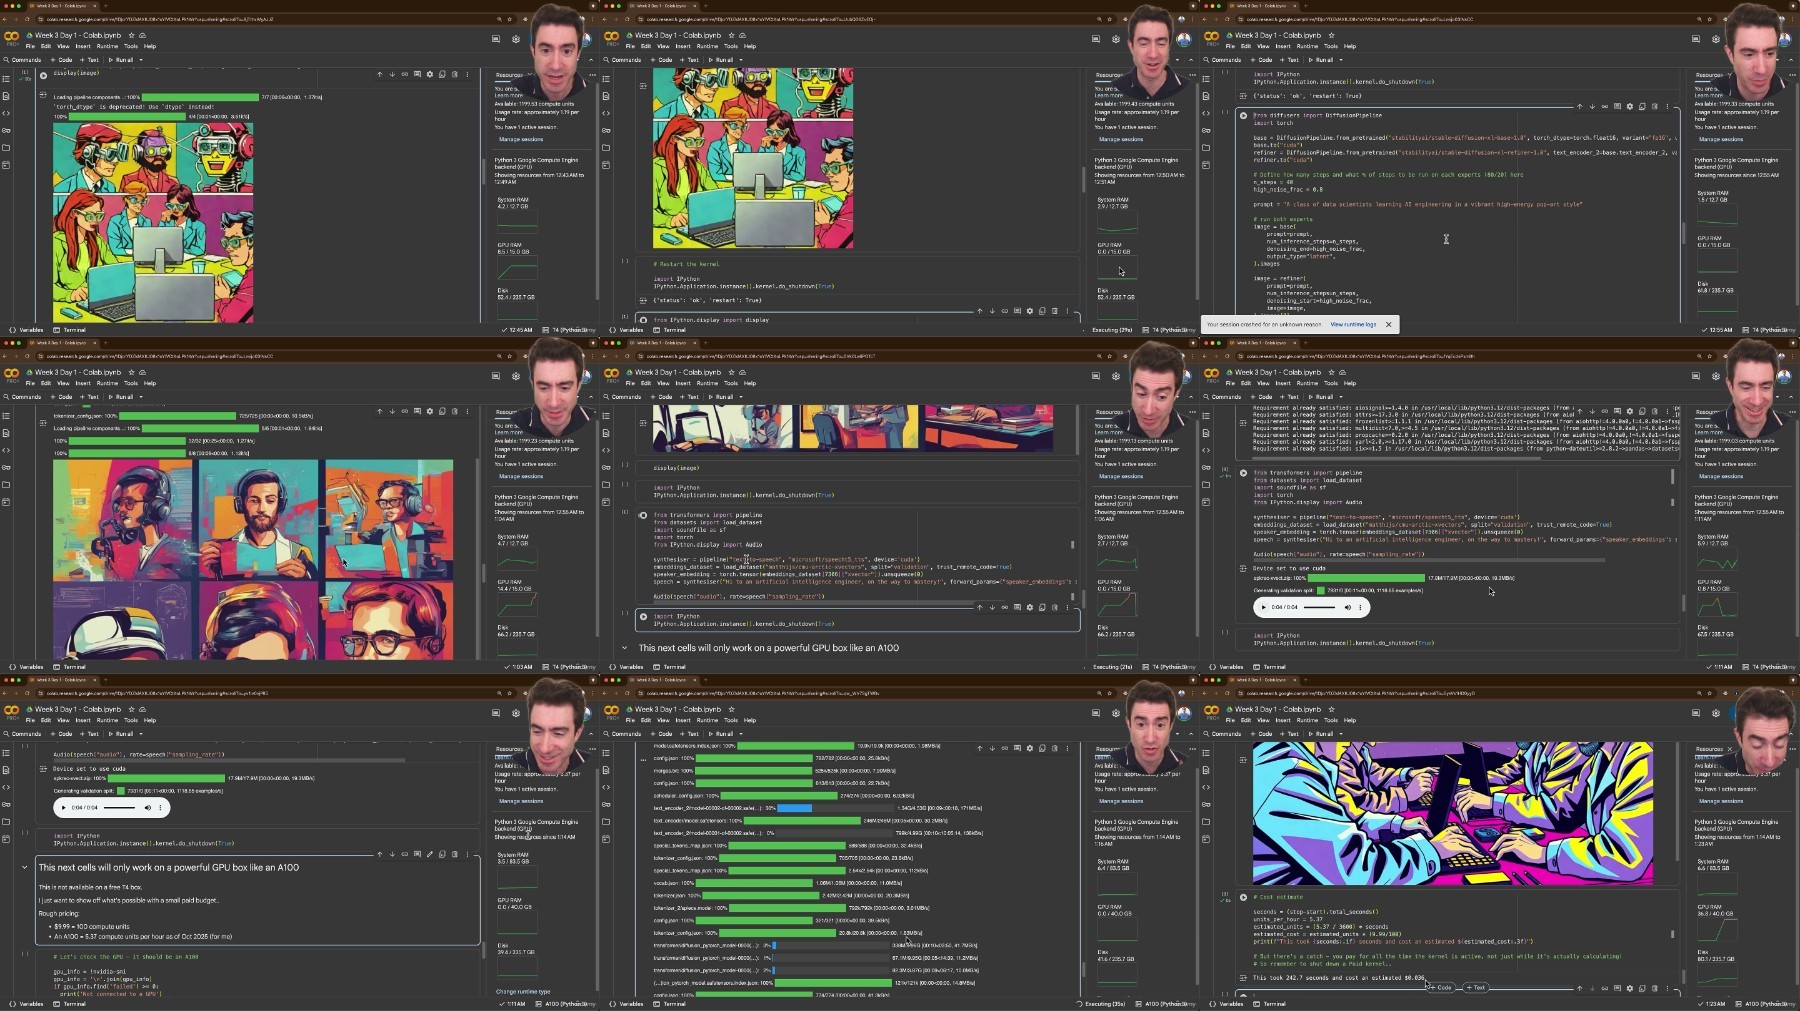Open find and replace in model-download progress notebook

point(606,770)
